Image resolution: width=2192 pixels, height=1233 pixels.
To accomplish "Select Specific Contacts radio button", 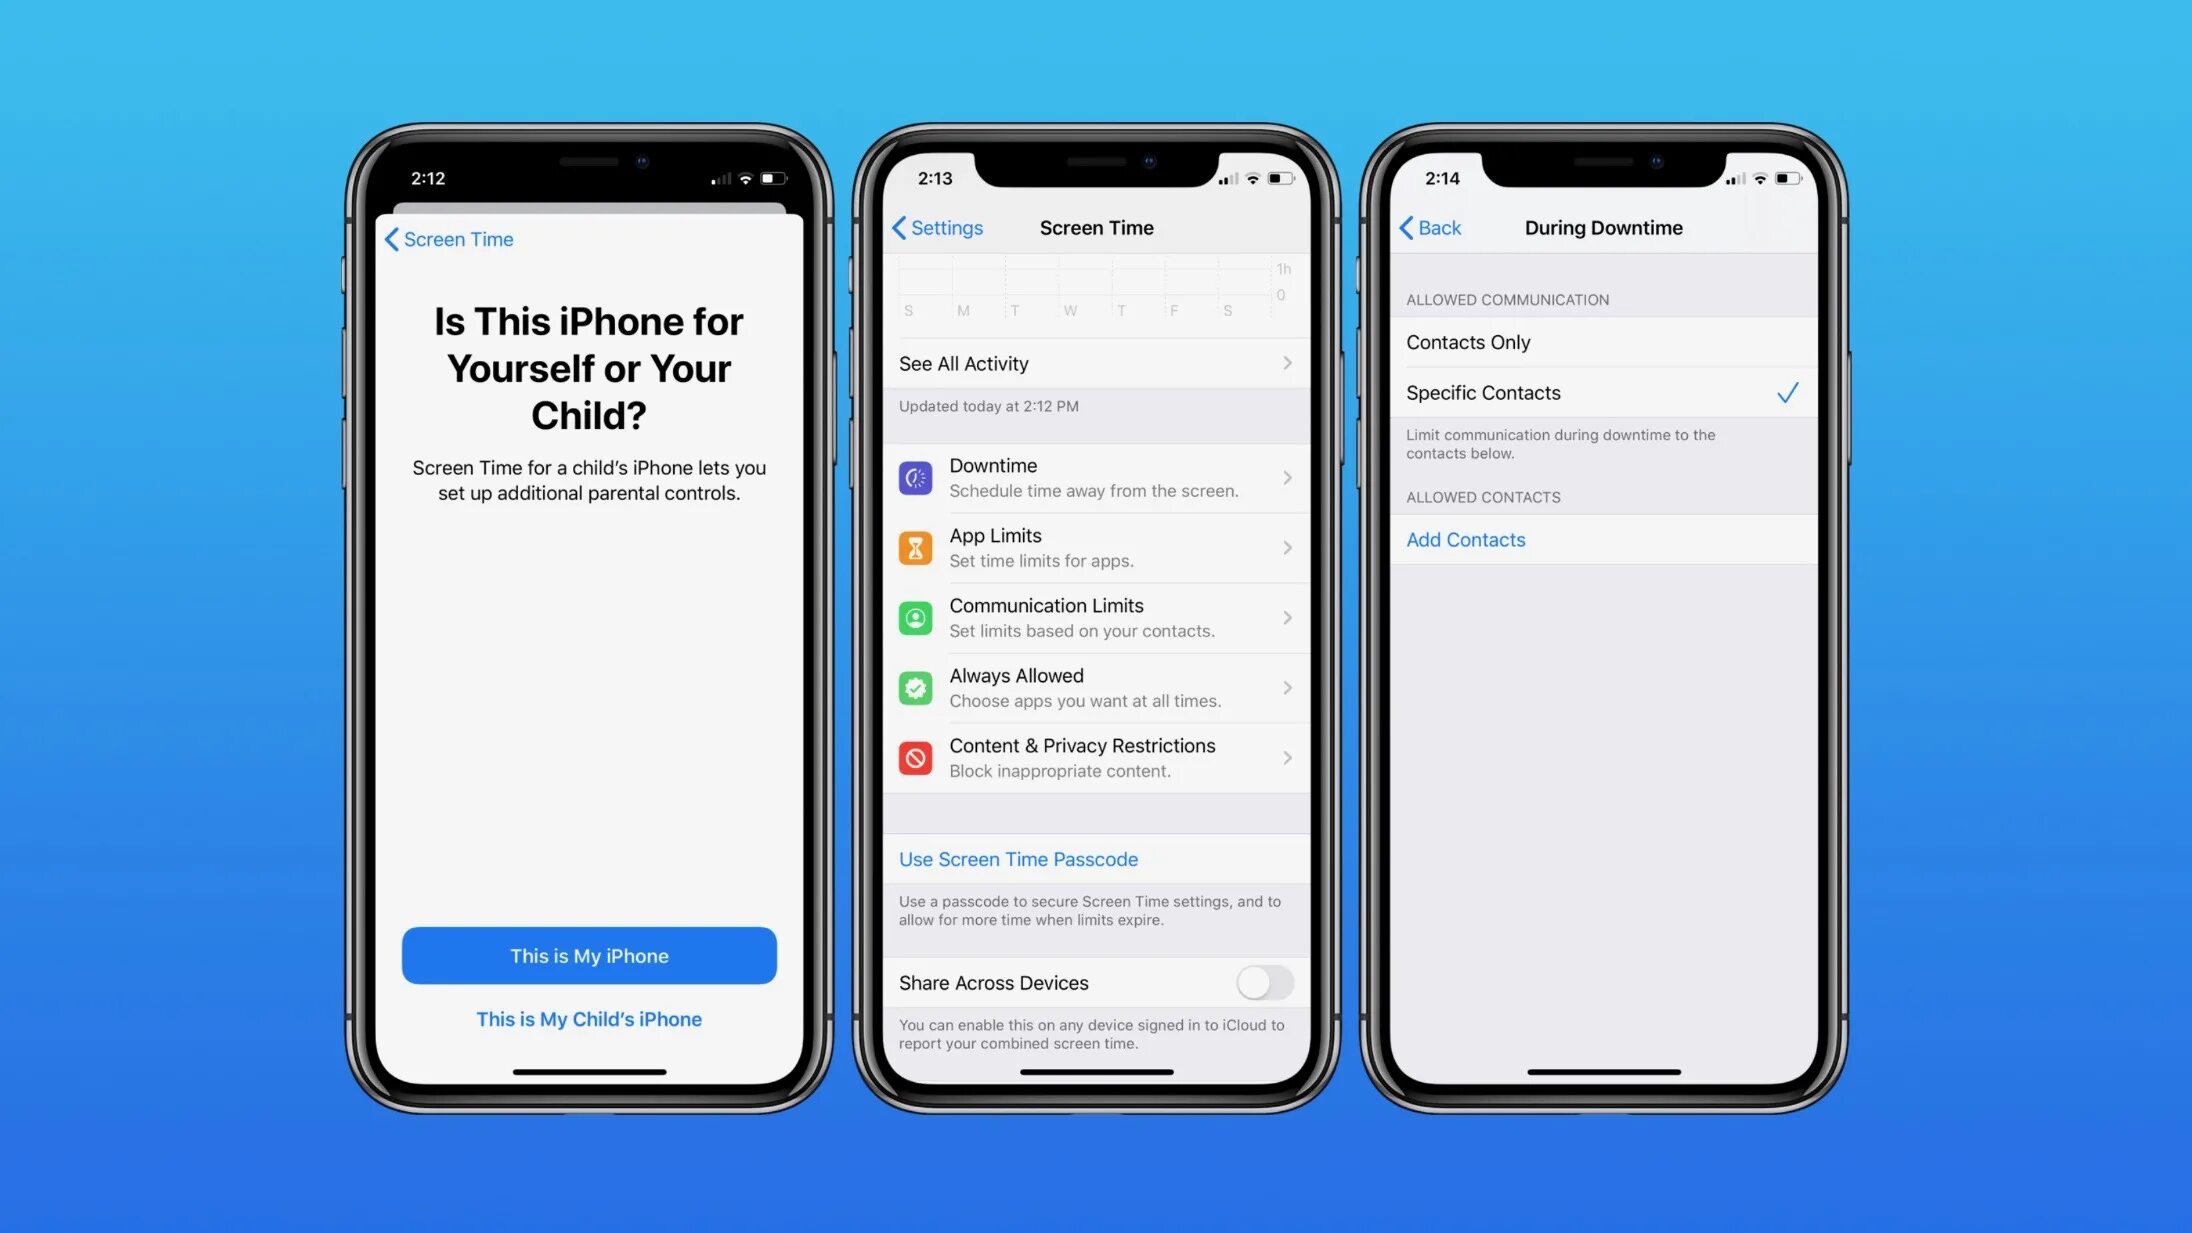I will tap(1600, 393).
